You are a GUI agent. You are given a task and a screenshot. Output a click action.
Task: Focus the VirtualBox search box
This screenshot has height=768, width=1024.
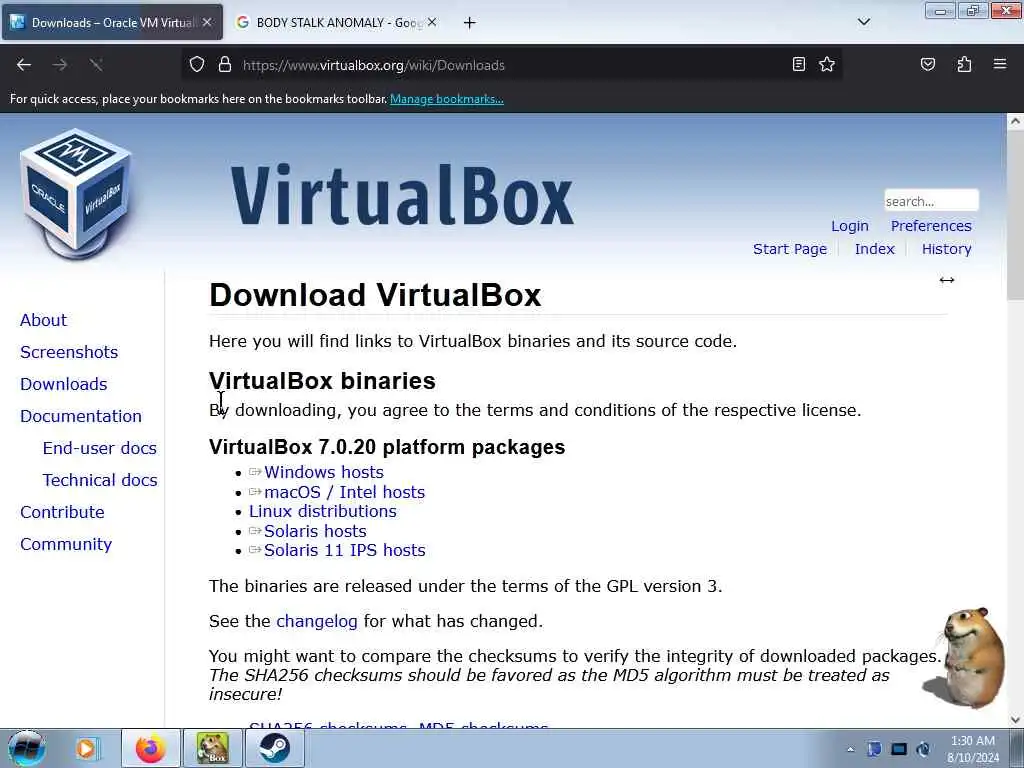point(931,200)
